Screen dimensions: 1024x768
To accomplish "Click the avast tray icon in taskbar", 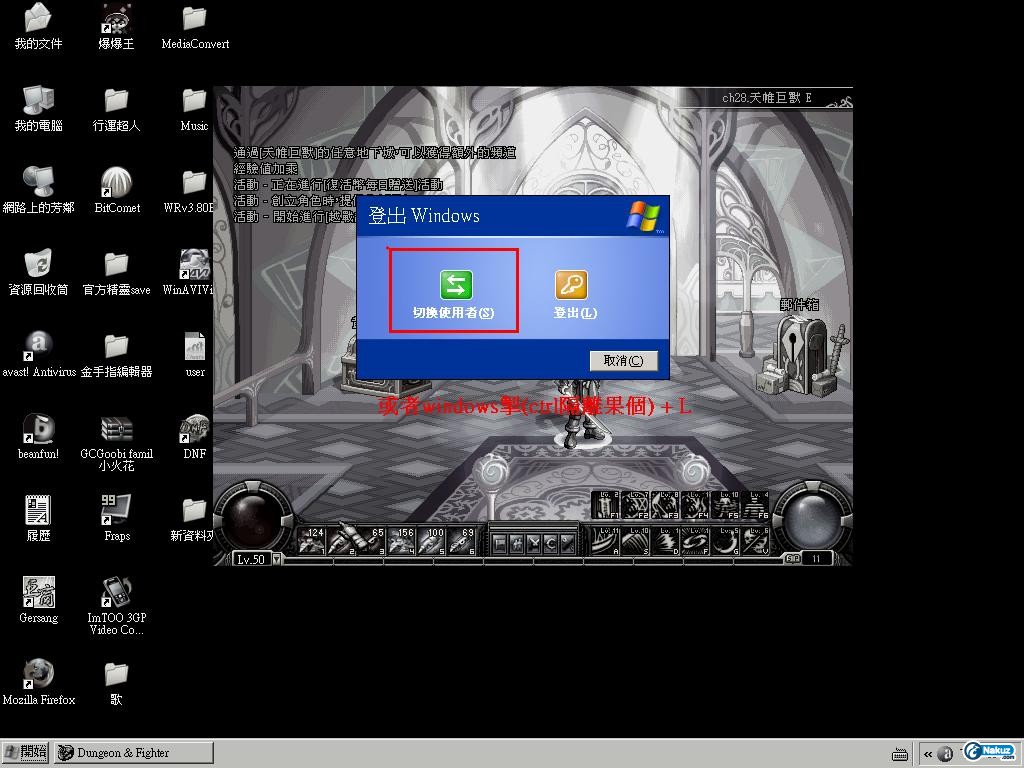I will 945,754.
